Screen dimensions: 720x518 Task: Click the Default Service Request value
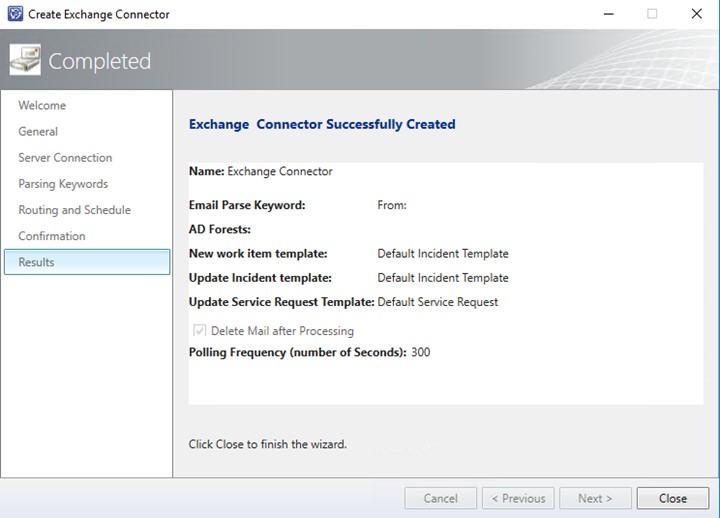coord(438,302)
